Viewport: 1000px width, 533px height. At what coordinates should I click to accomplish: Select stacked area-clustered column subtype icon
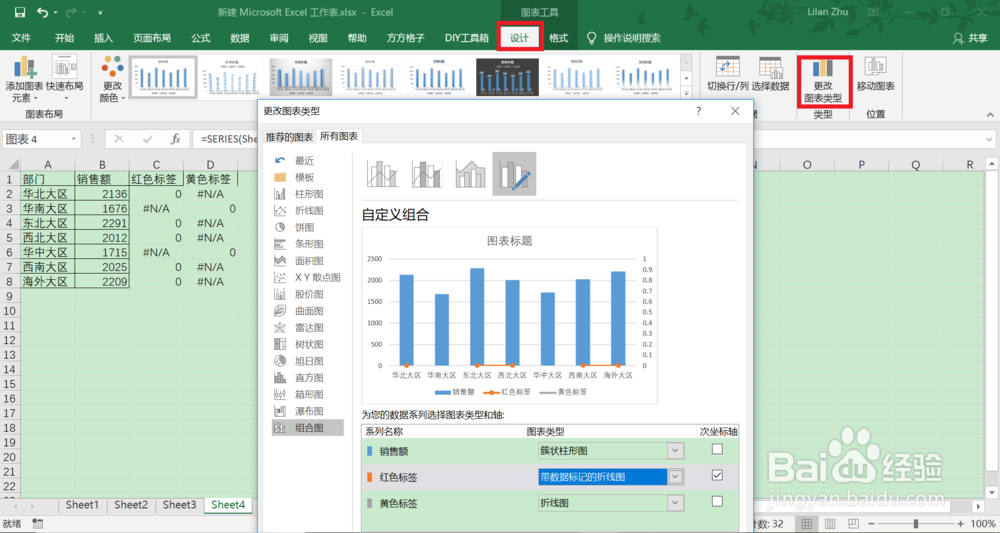470,173
